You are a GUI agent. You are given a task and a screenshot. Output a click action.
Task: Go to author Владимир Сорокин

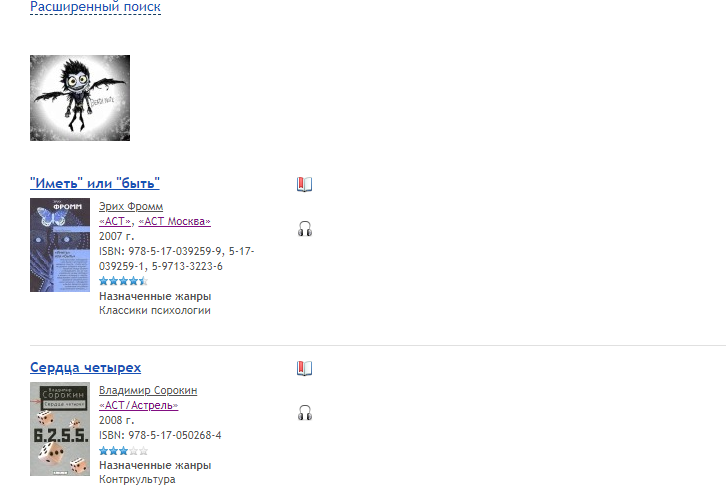(x=148, y=390)
